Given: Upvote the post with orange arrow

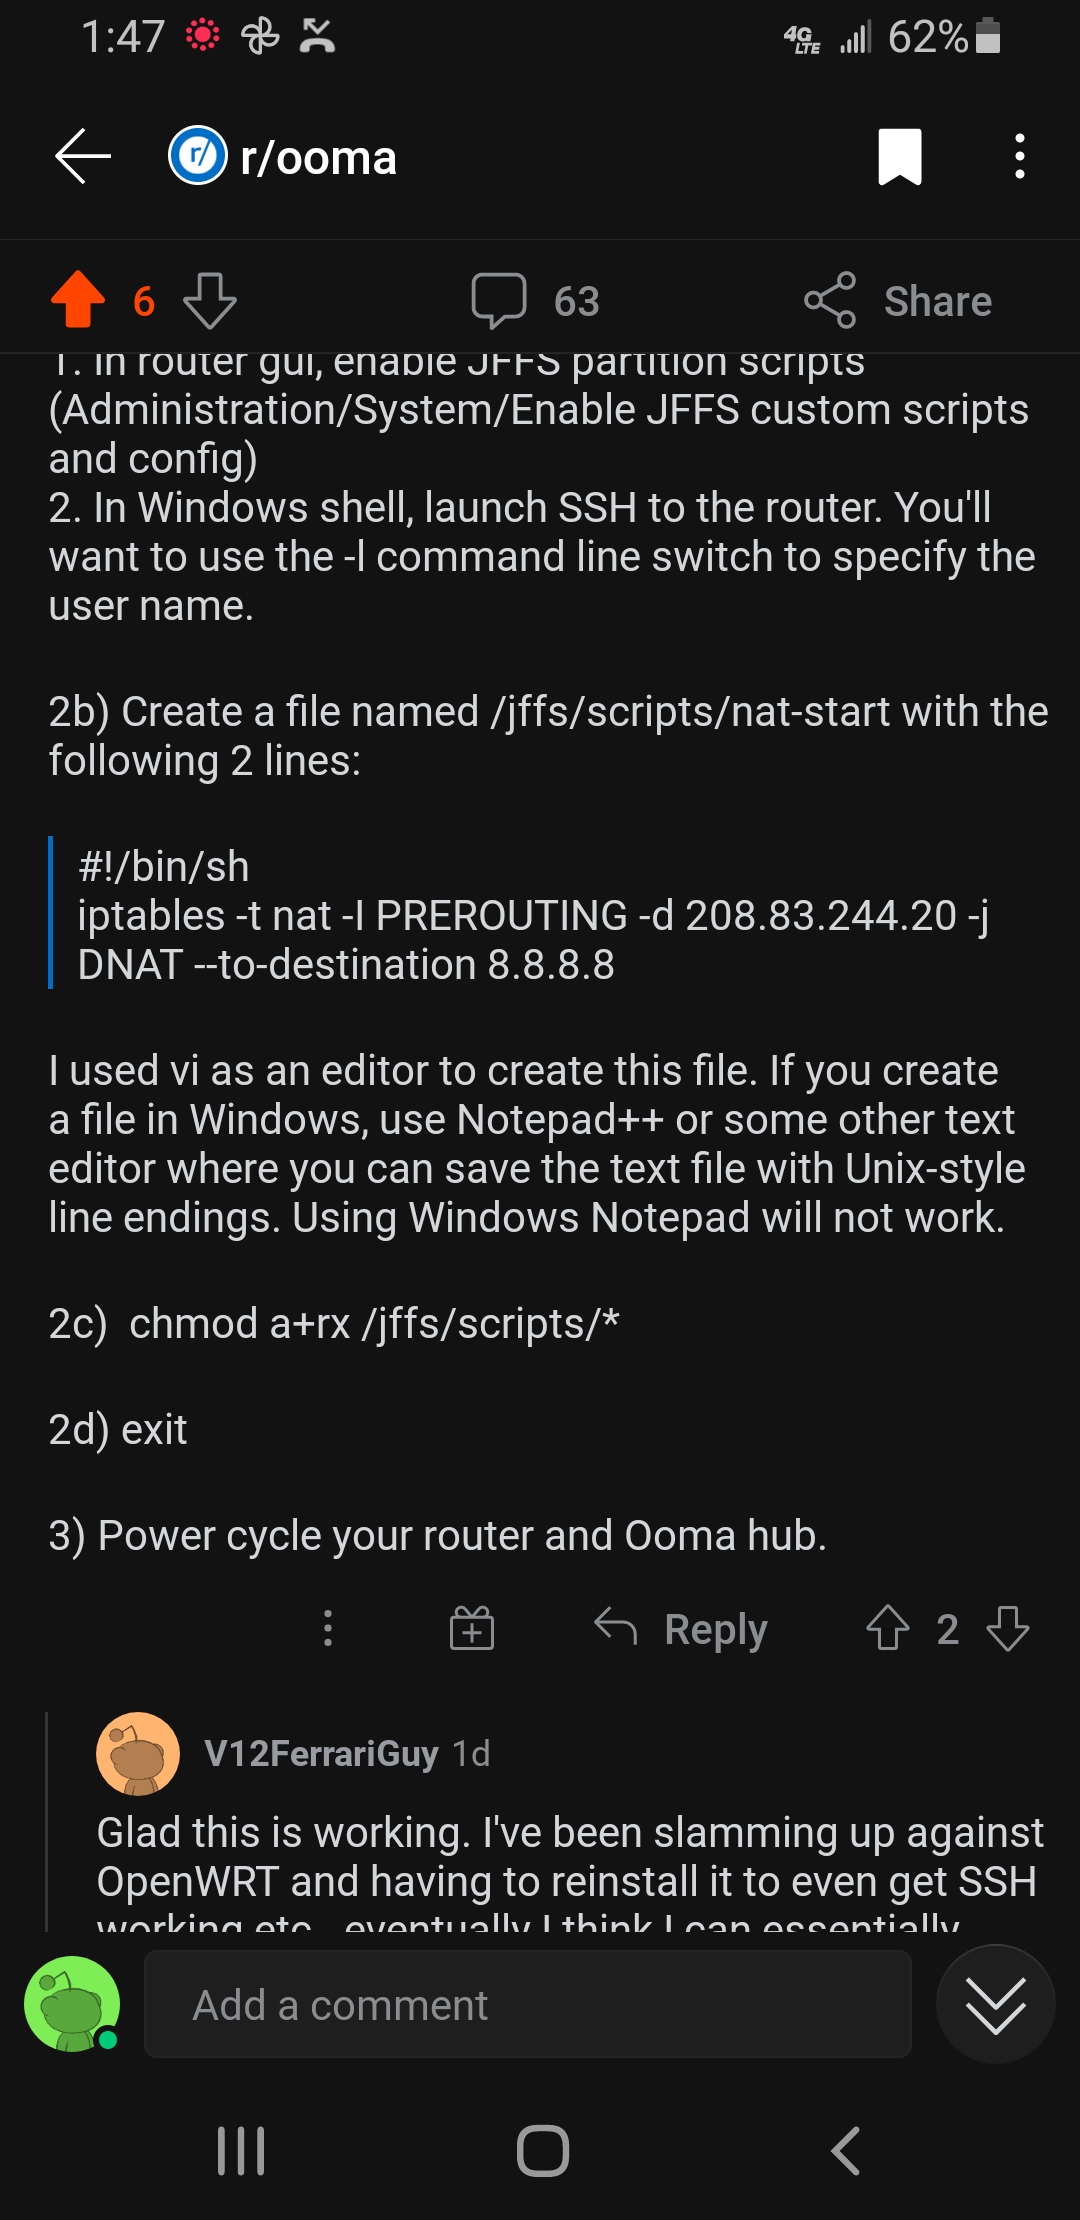Looking at the screenshot, I should click(78, 300).
